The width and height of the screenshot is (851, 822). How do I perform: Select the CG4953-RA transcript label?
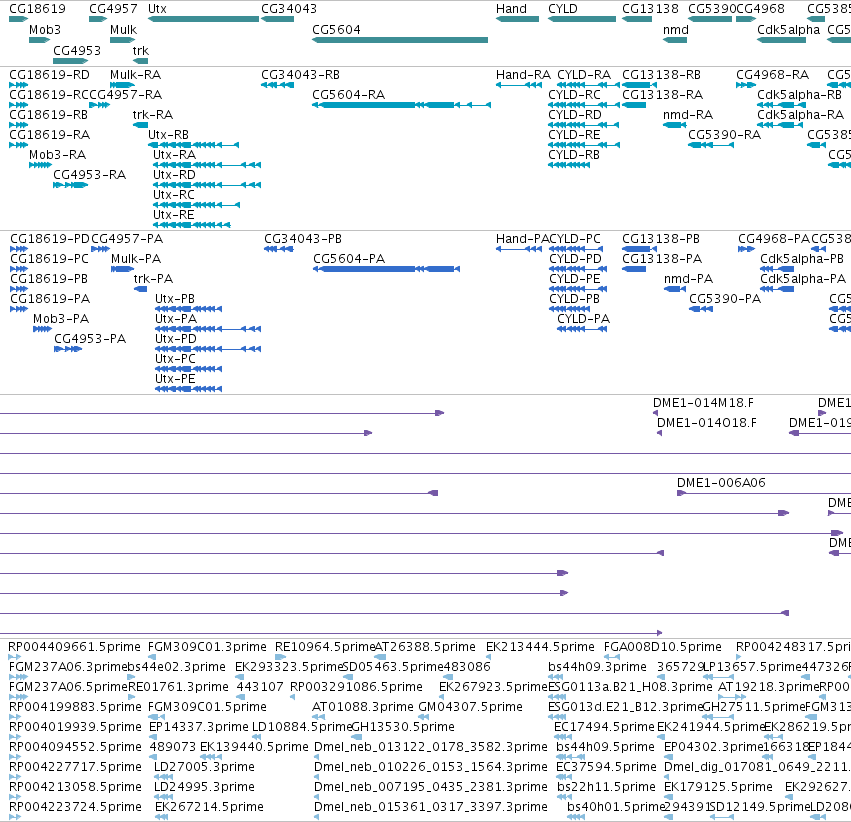pyautogui.click(x=90, y=175)
